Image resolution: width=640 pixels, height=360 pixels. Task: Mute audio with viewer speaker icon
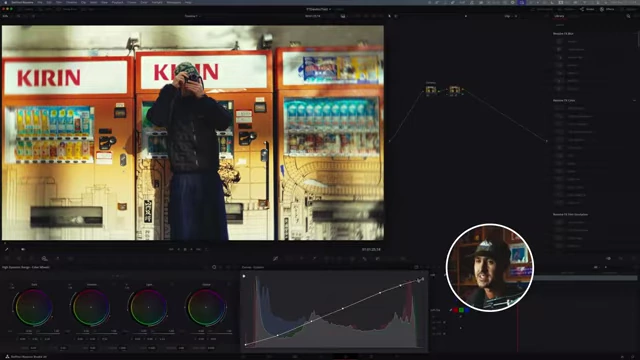tap(23, 249)
